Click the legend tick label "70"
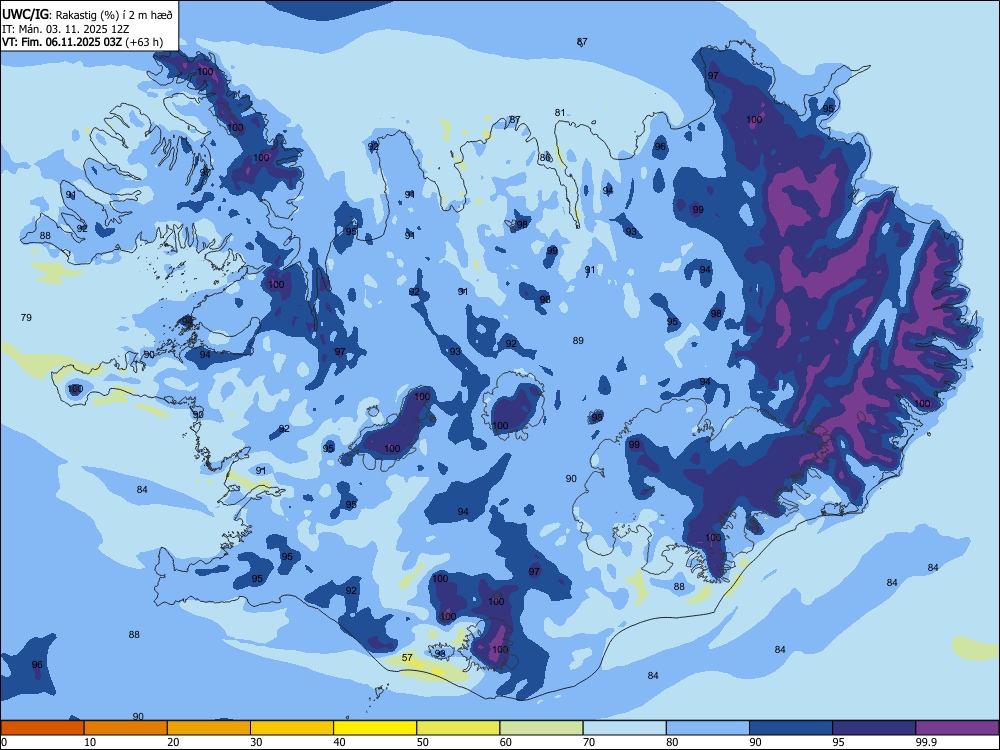 (589, 742)
